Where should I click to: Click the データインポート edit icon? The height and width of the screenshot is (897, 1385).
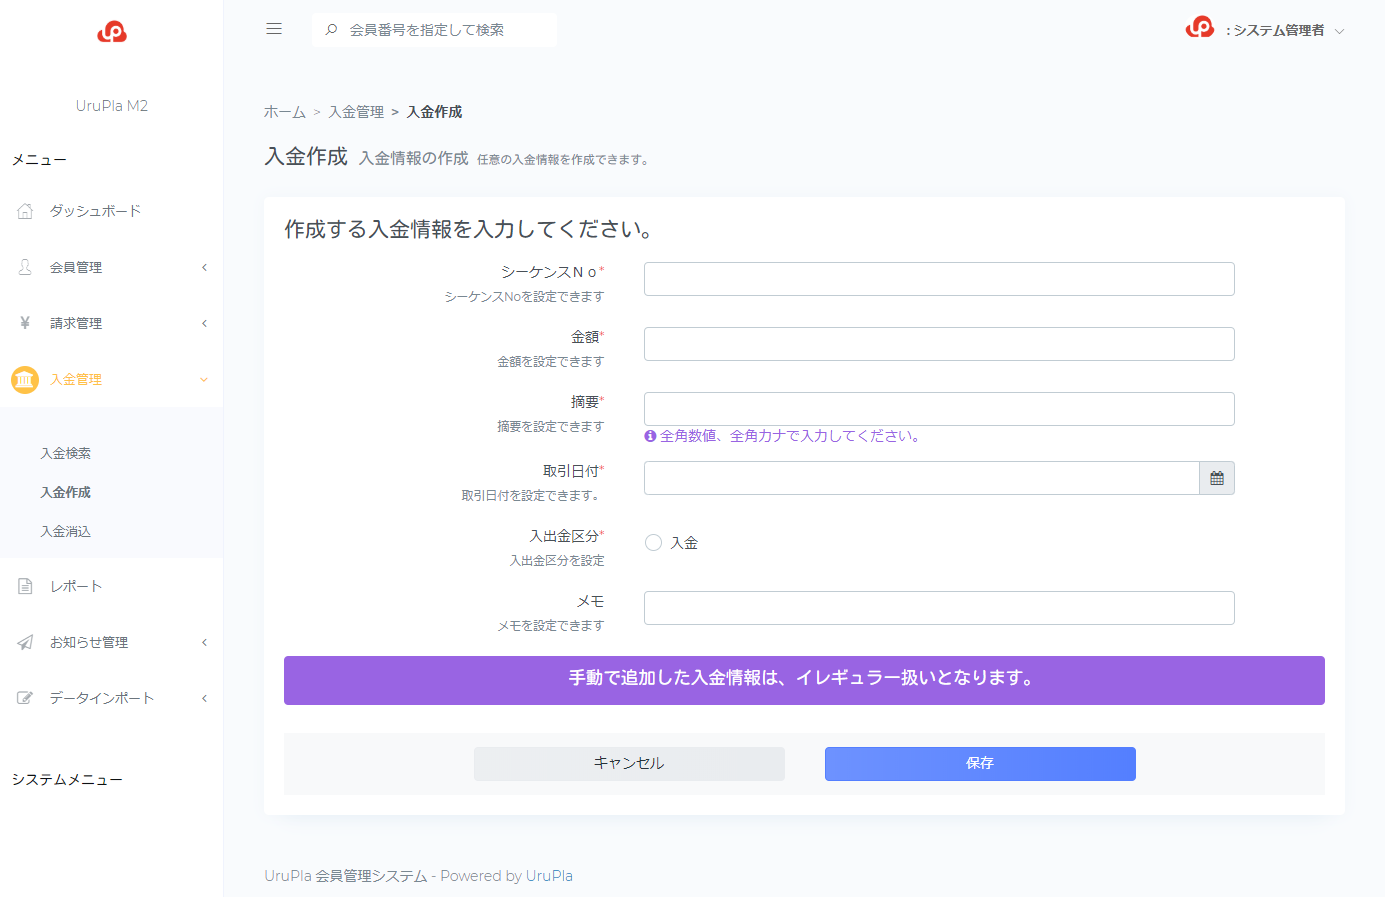[x=25, y=698]
